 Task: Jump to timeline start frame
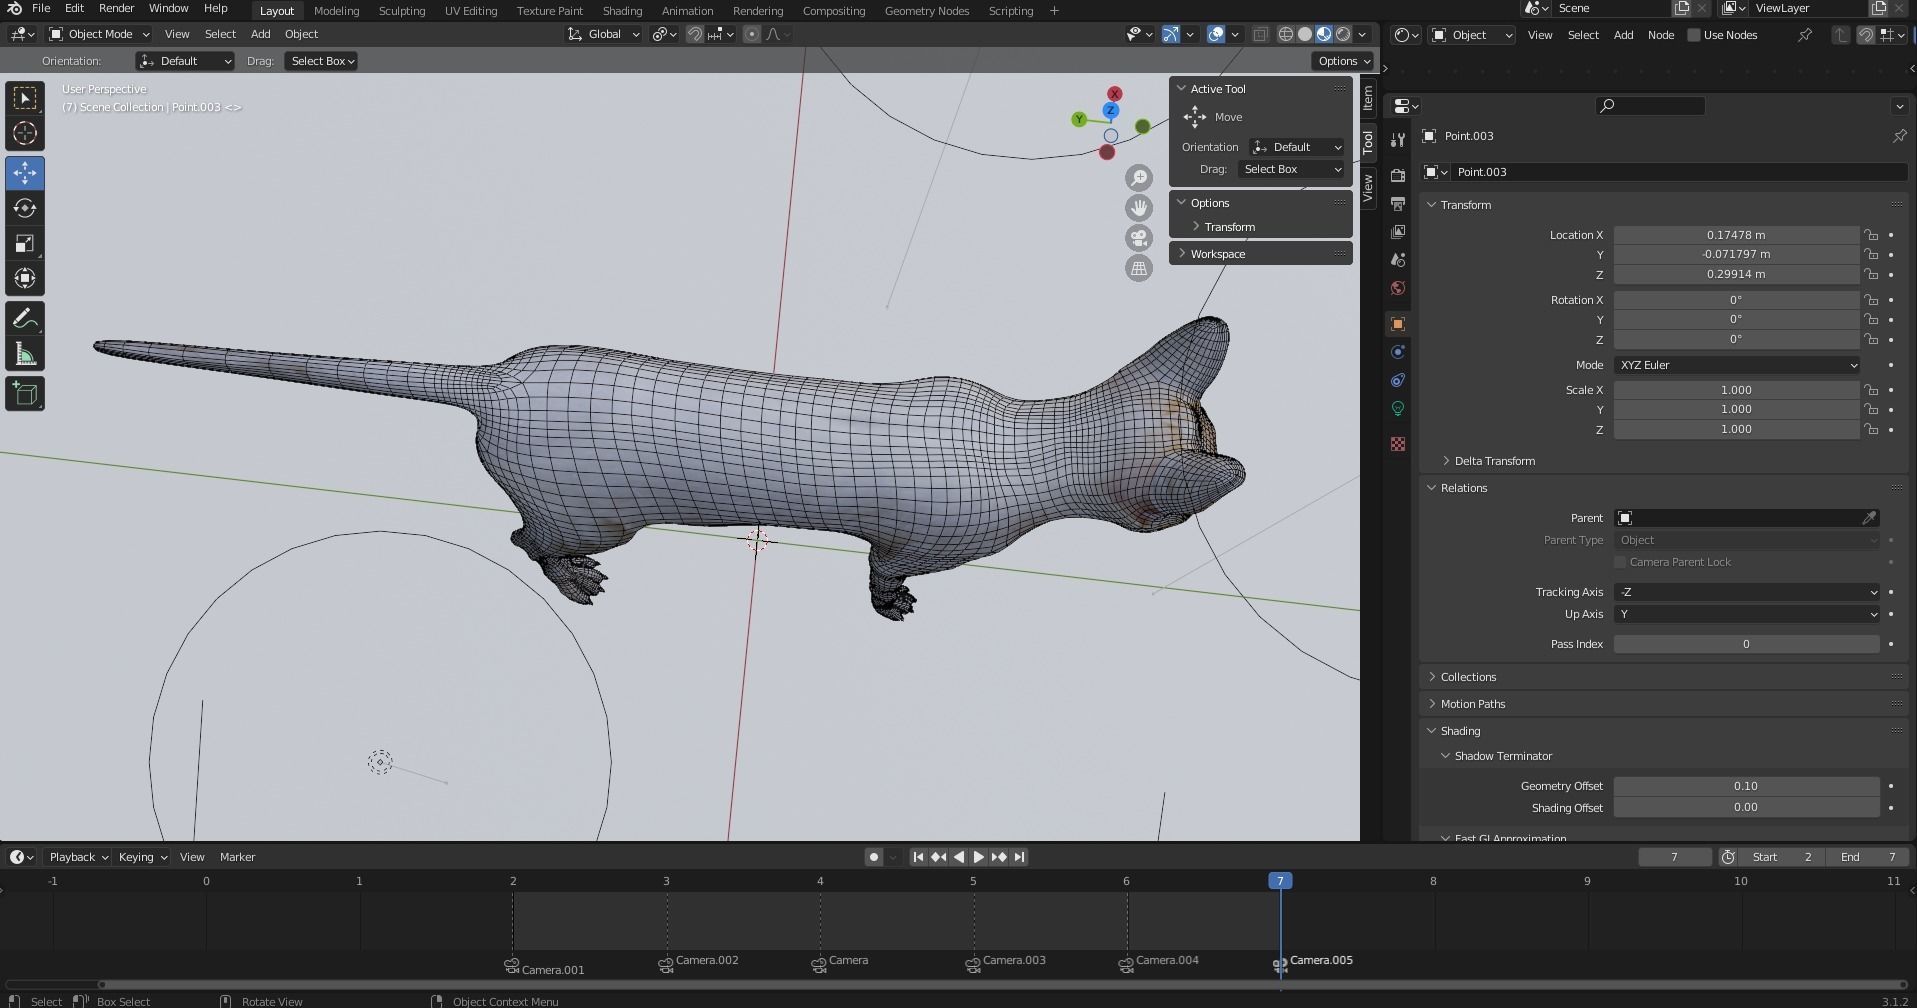pyautogui.click(x=918, y=857)
